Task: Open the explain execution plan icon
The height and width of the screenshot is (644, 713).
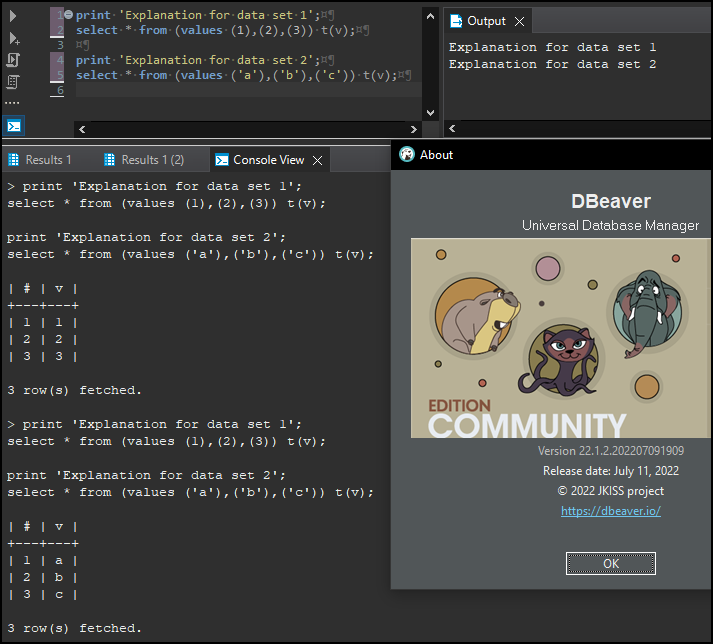Action: coord(13,82)
